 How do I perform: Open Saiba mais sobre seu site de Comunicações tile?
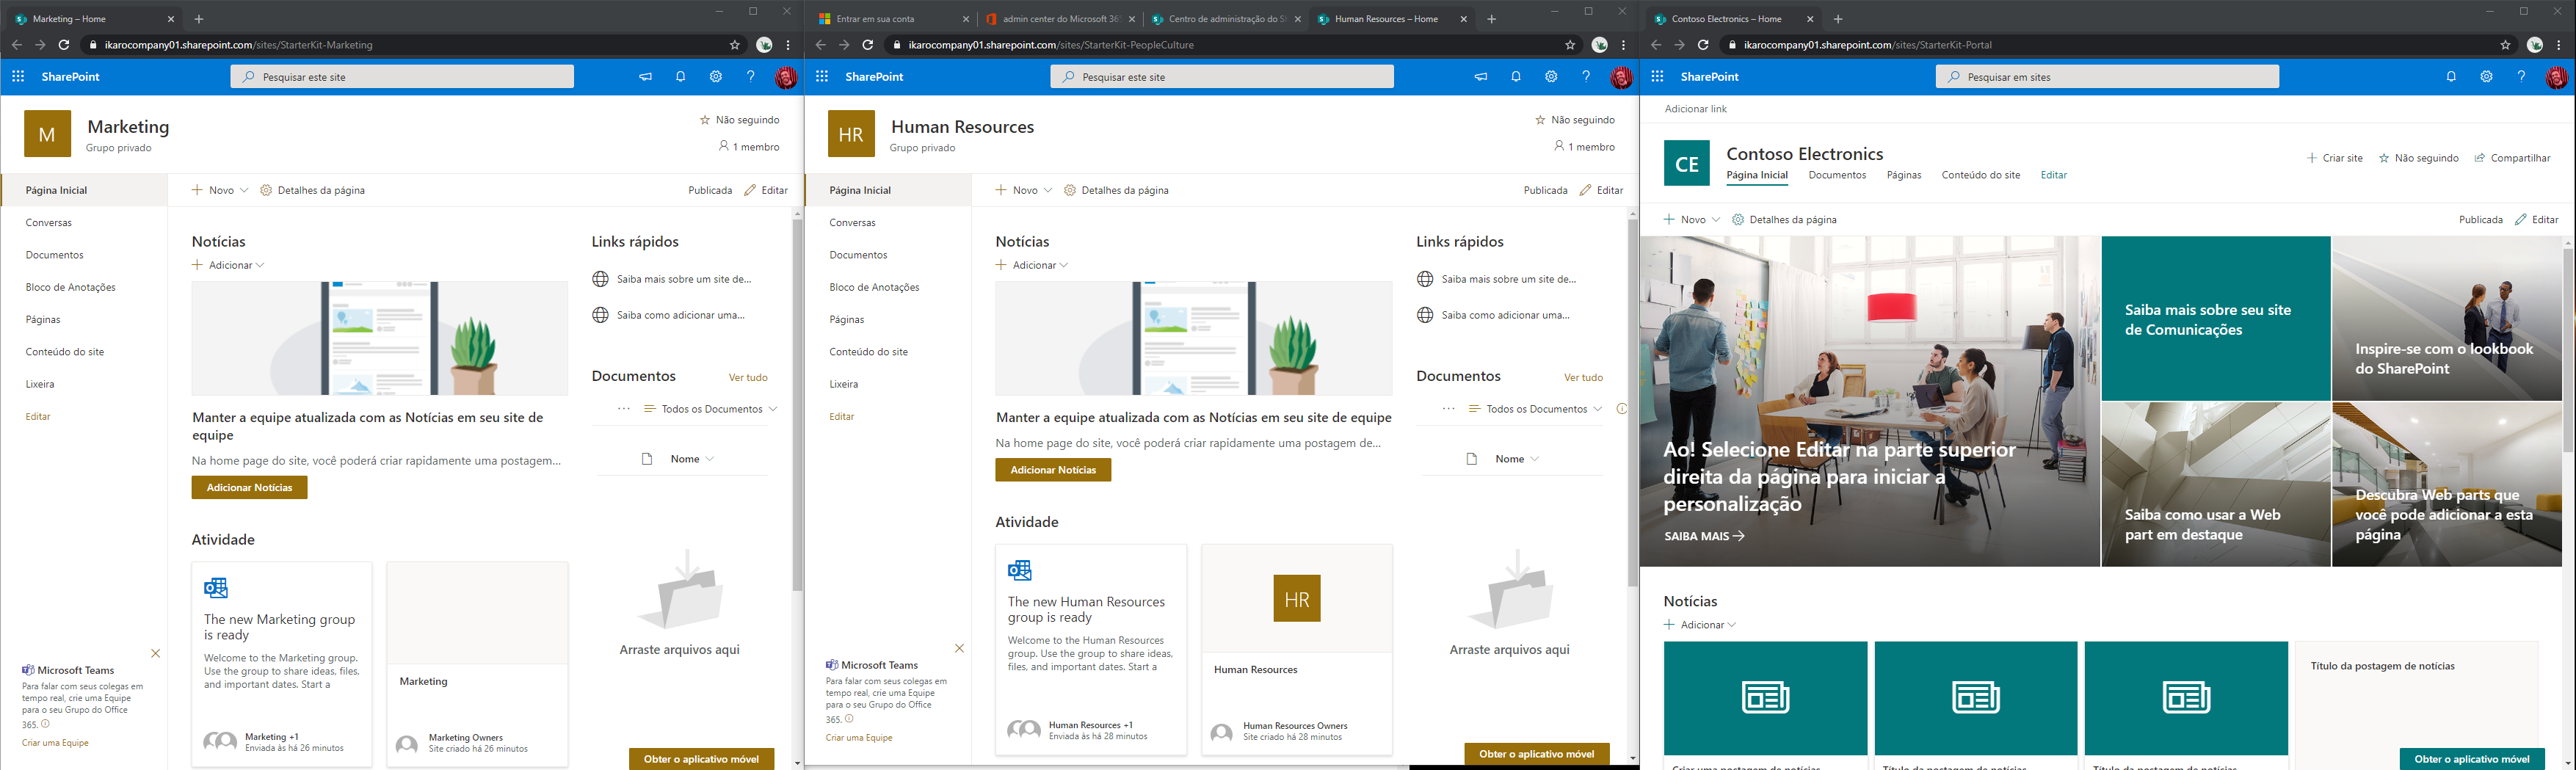point(2216,319)
